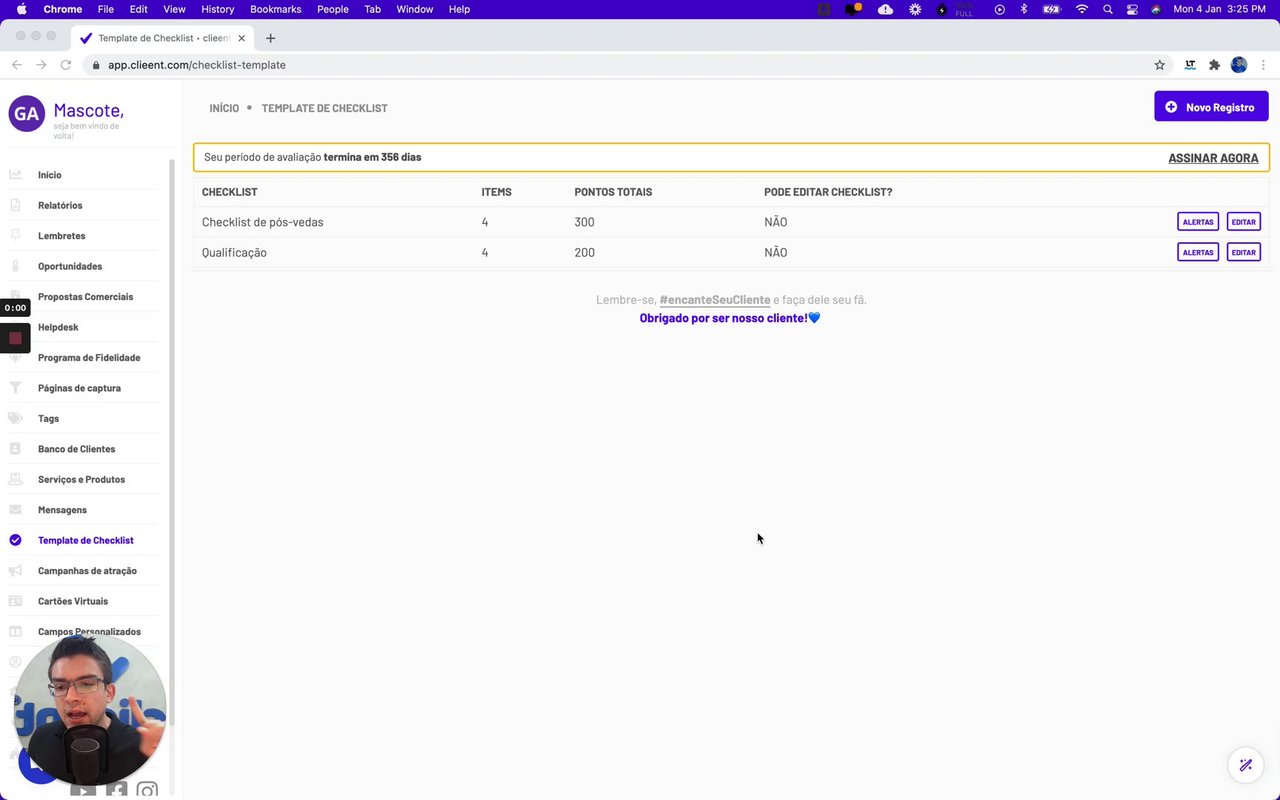
Task: Click the sidebar vertical scrollbar
Action: (172, 440)
